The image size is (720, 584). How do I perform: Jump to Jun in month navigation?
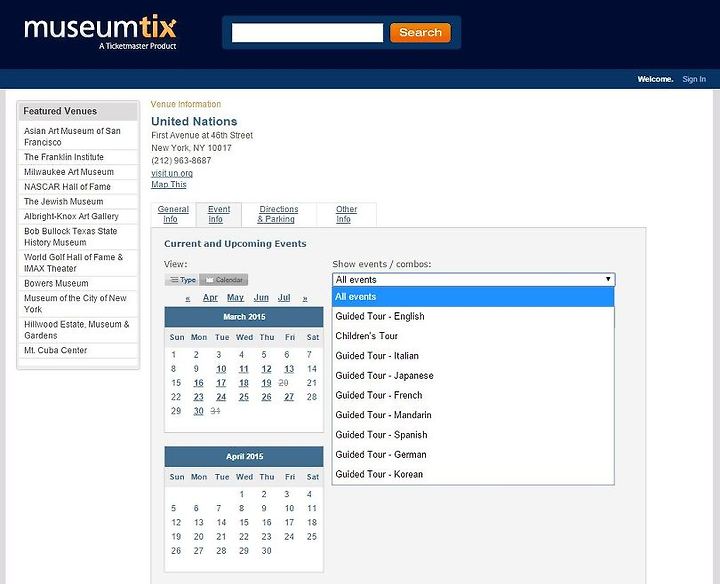[x=261, y=298]
